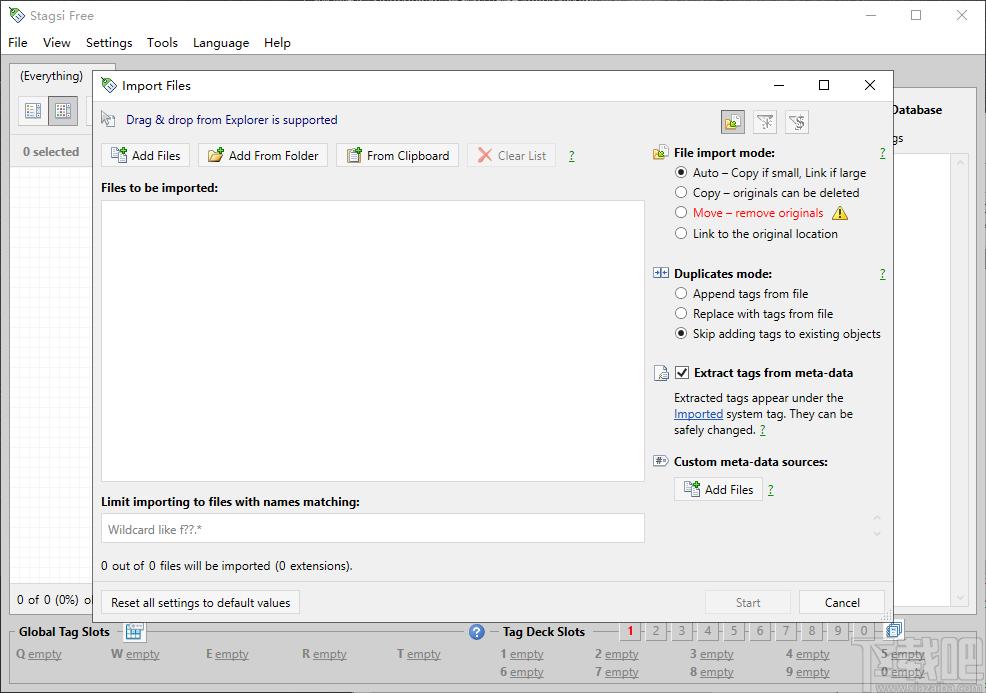Click the Custom meta-data sources tag icon

point(660,461)
